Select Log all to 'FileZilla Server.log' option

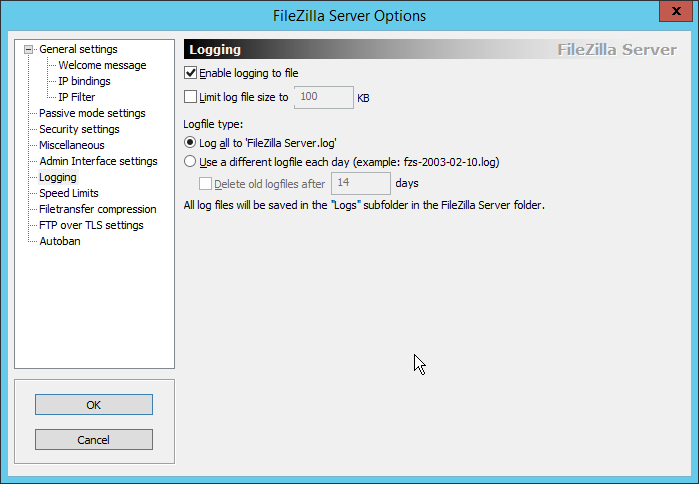pos(190,143)
